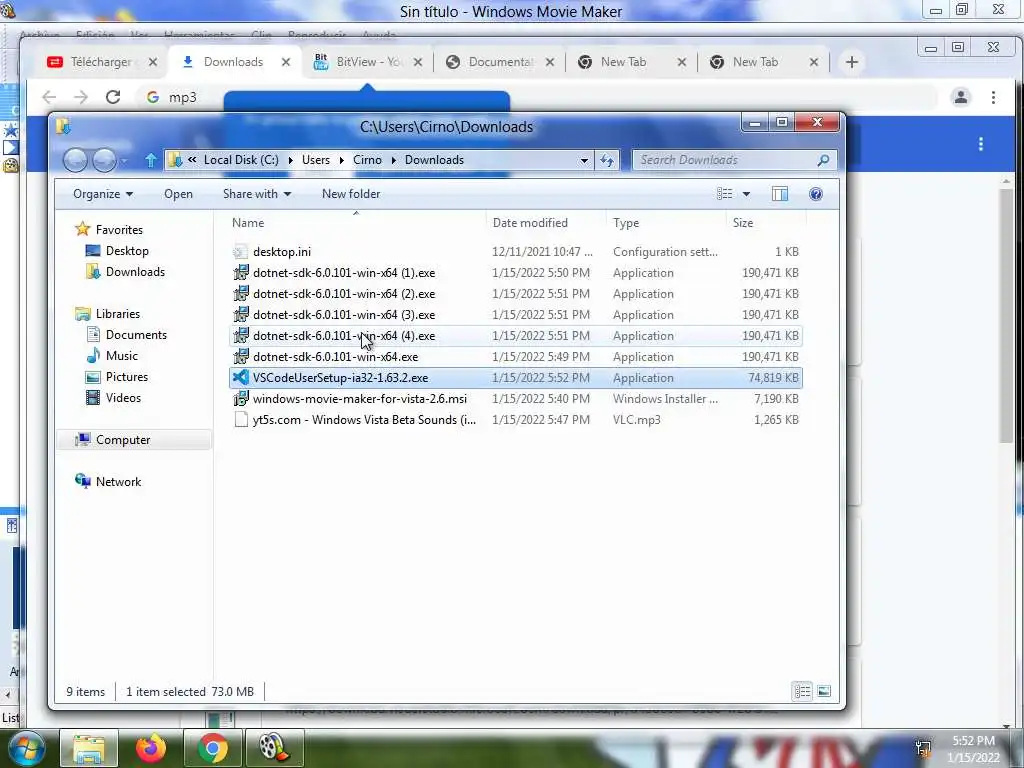Open Videos library in navigation pane
The height and width of the screenshot is (768, 1024).
click(123, 397)
